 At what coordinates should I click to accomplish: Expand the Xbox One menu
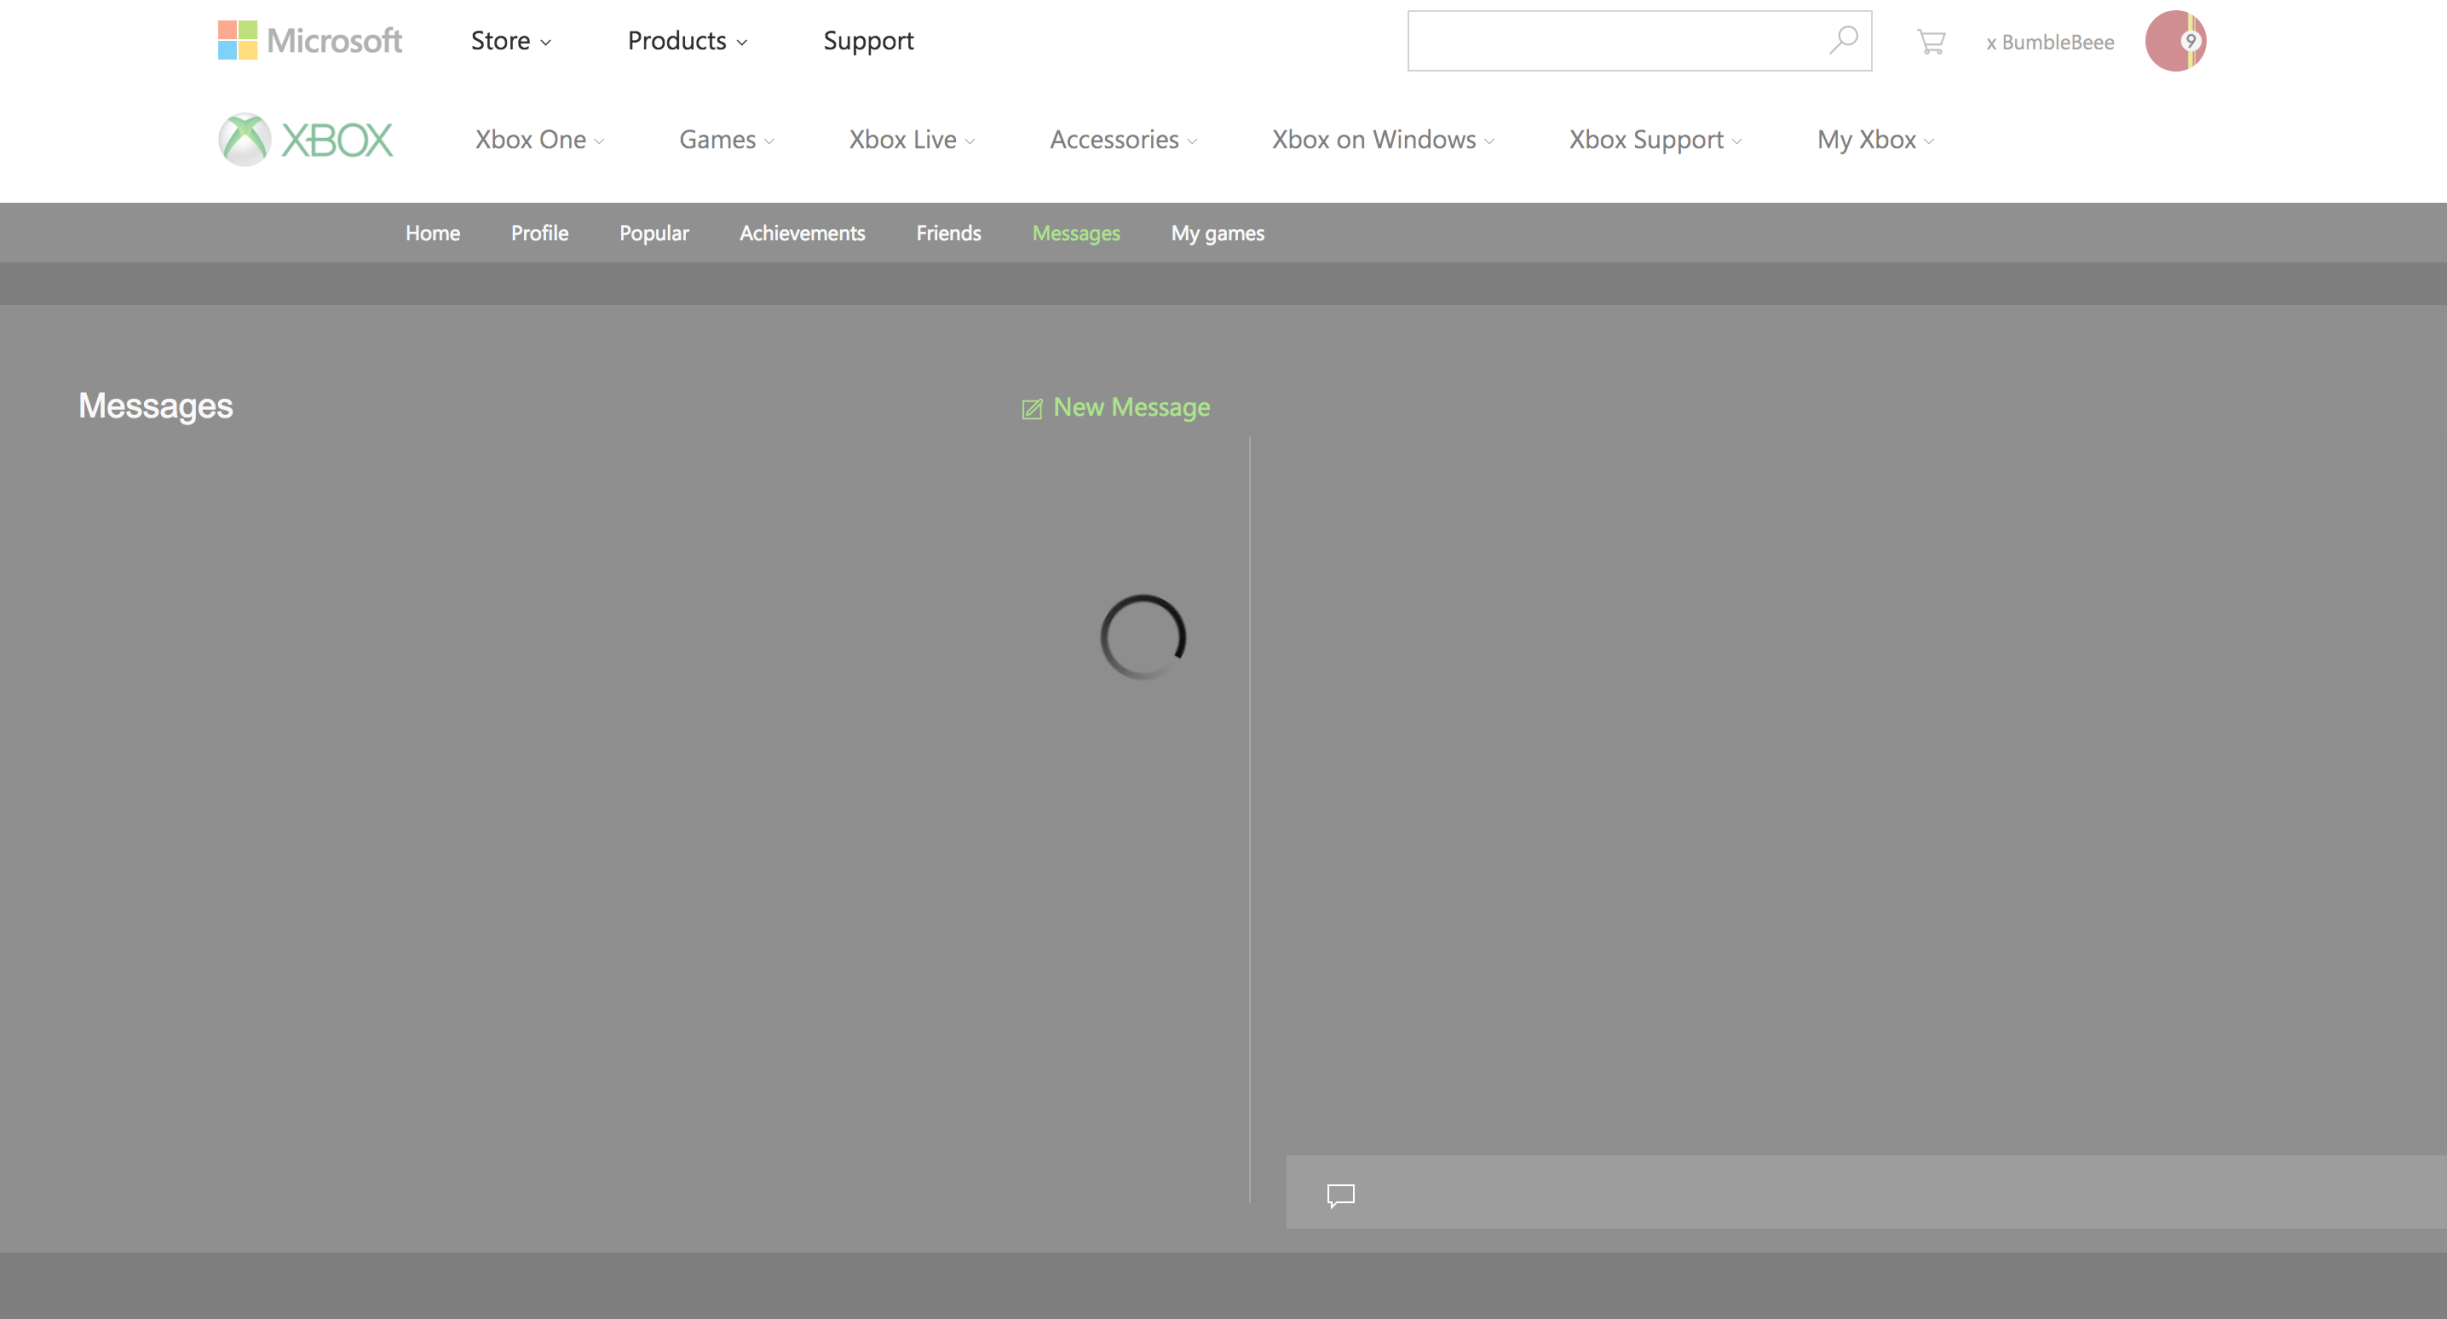[539, 139]
